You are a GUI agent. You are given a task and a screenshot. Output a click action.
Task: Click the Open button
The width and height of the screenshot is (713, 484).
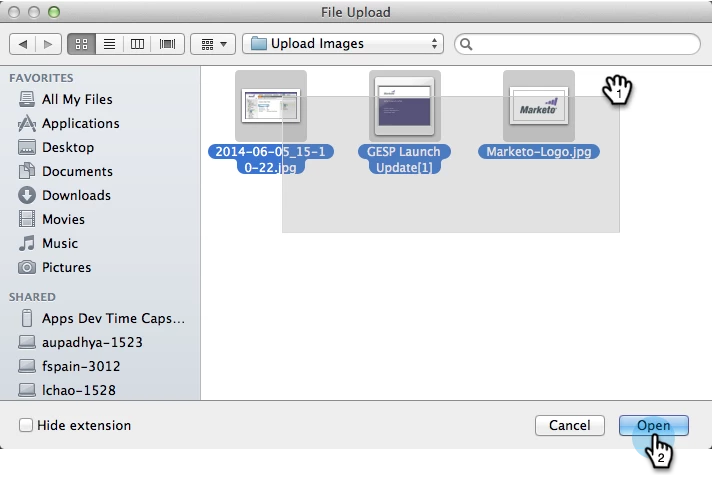(653, 425)
